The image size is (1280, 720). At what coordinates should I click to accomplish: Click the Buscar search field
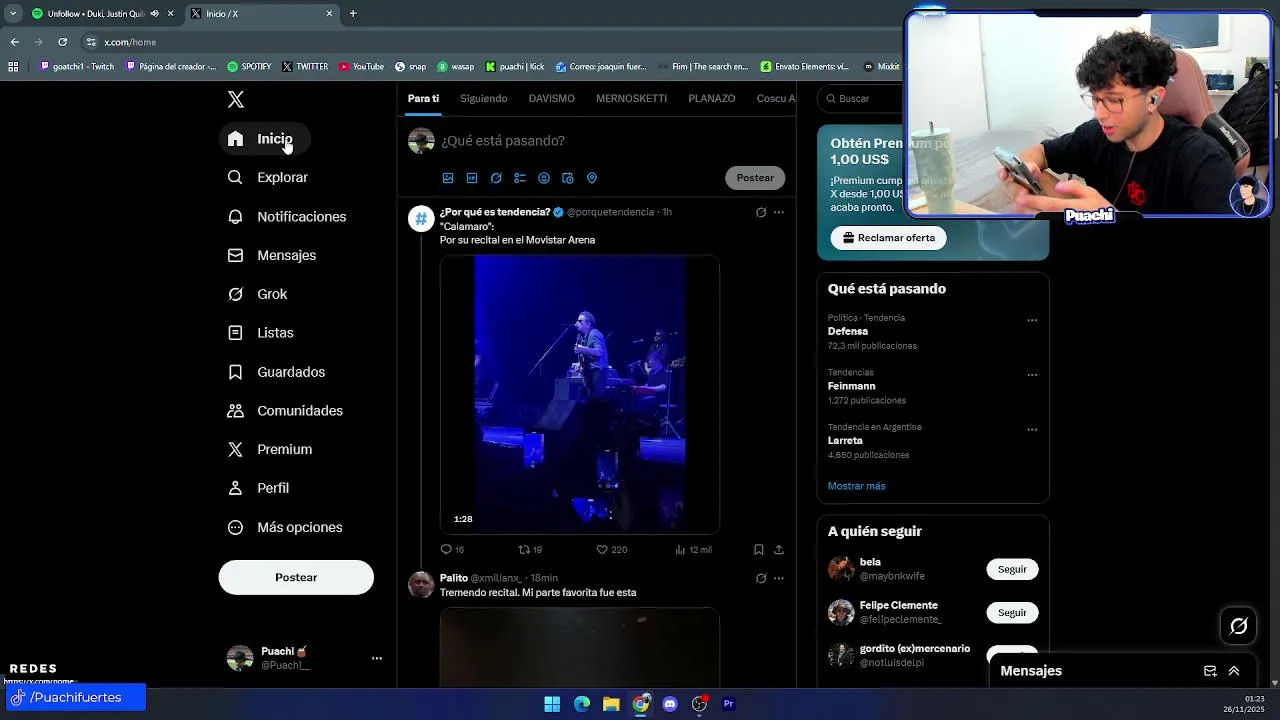click(x=860, y=99)
